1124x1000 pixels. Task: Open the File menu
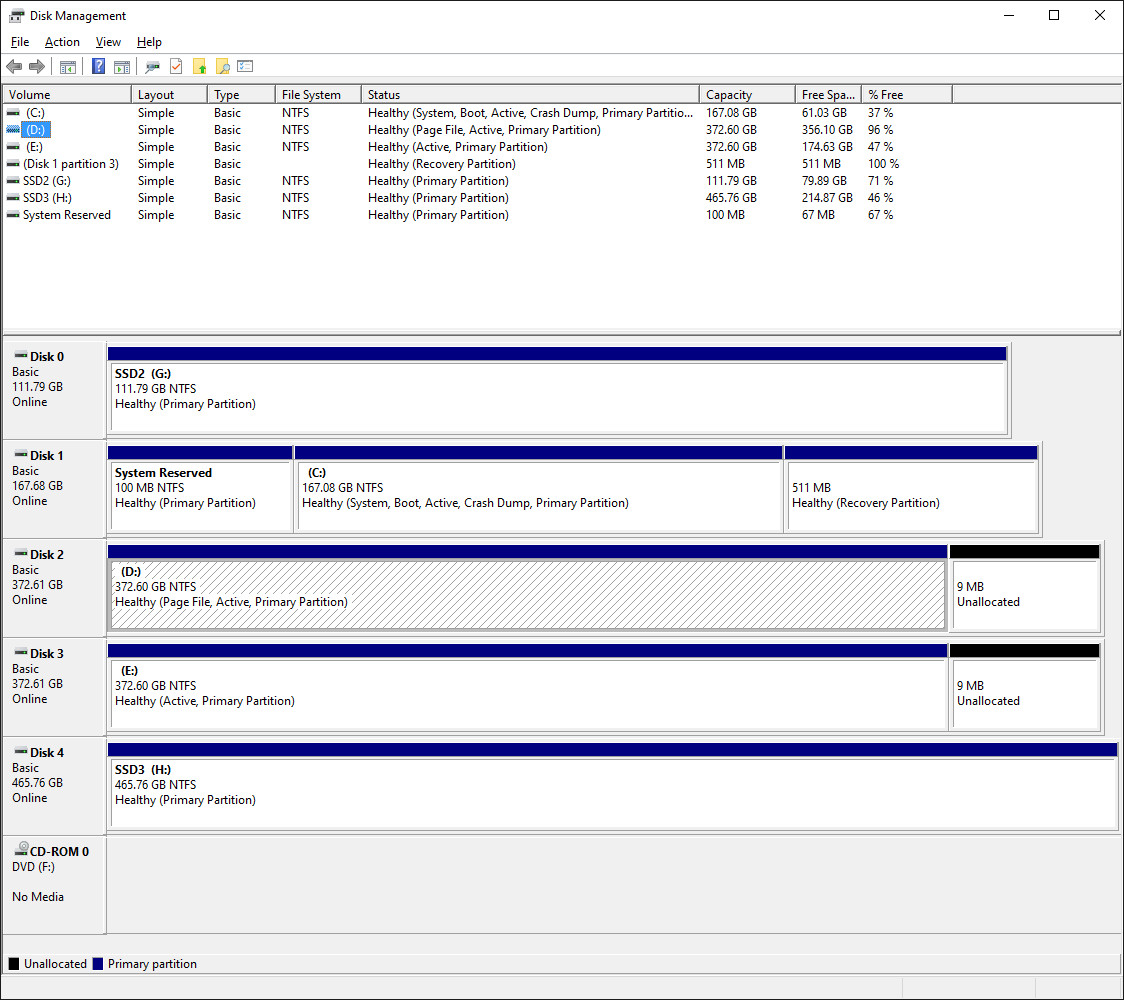(19, 42)
